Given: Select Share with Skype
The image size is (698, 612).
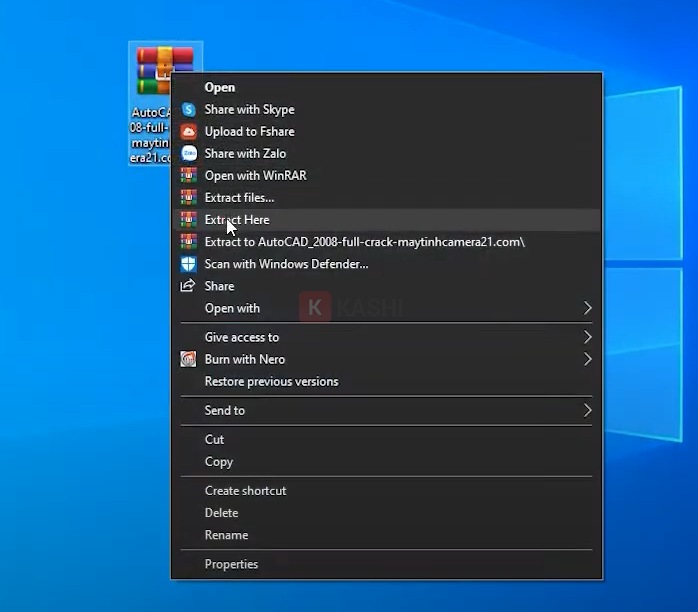Looking at the screenshot, I should (386, 109).
